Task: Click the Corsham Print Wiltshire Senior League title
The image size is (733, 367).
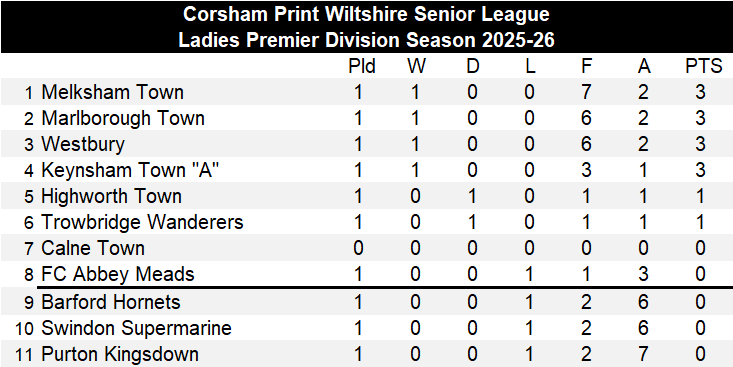Action: point(366,14)
